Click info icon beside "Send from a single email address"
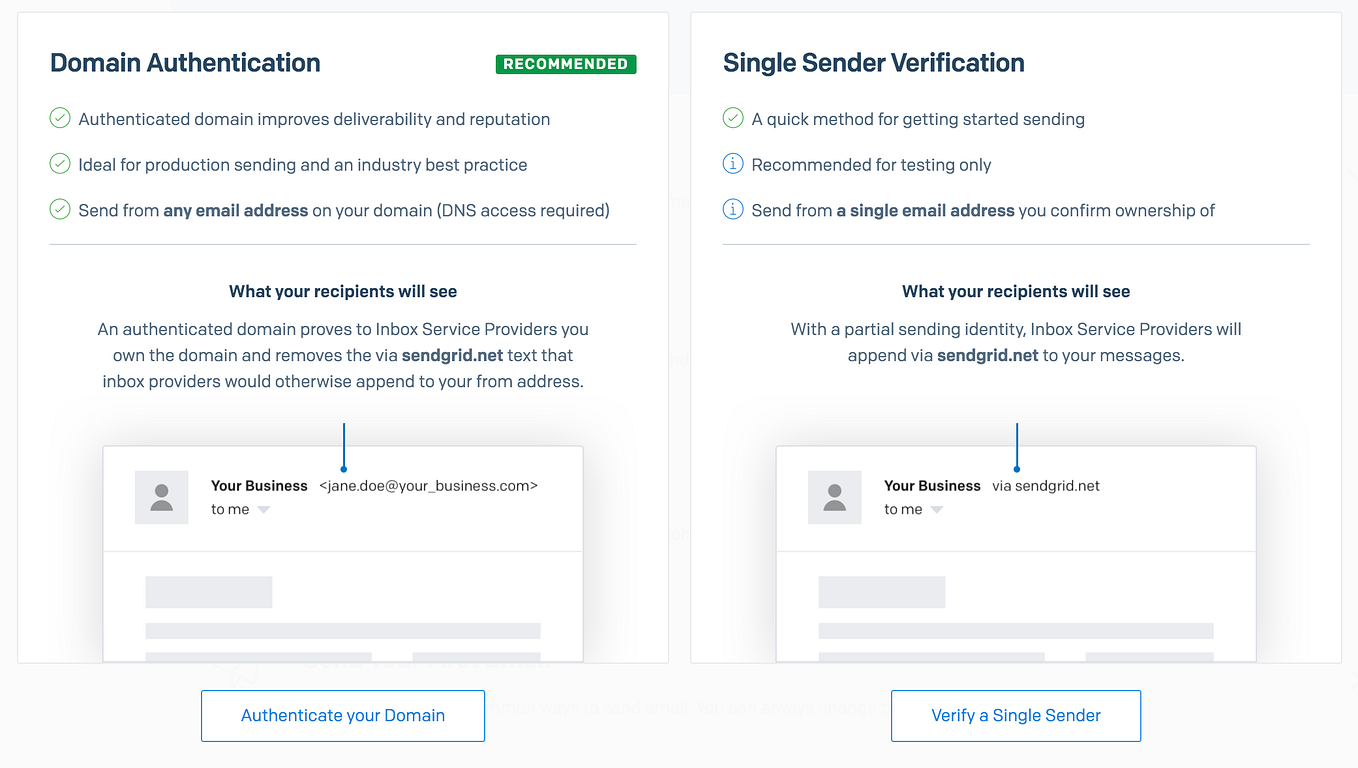 click(732, 210)
